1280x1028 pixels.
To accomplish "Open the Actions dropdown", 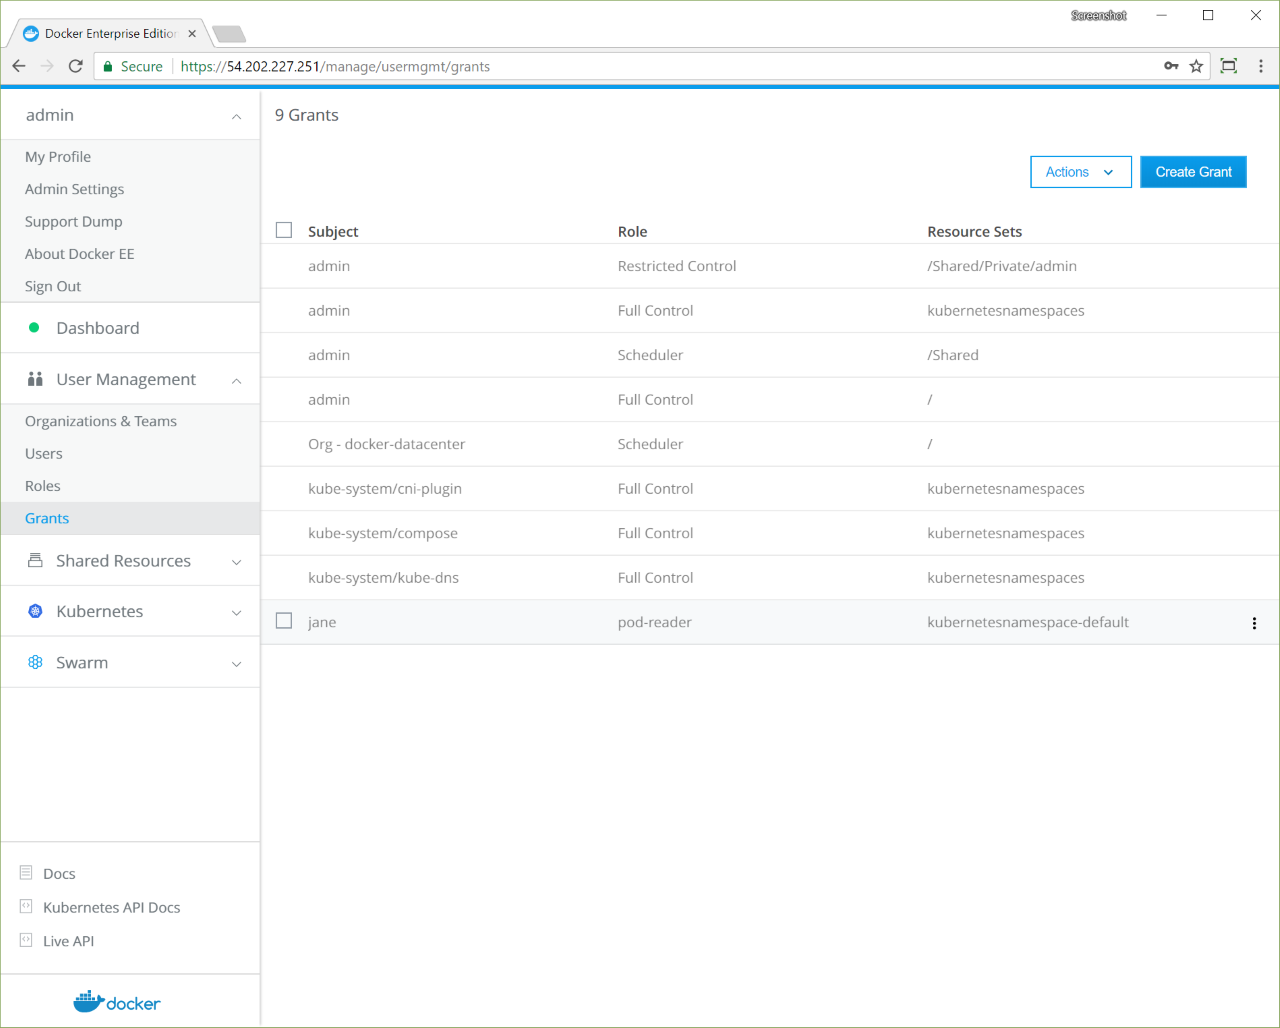I will [x=1080, y=172].
